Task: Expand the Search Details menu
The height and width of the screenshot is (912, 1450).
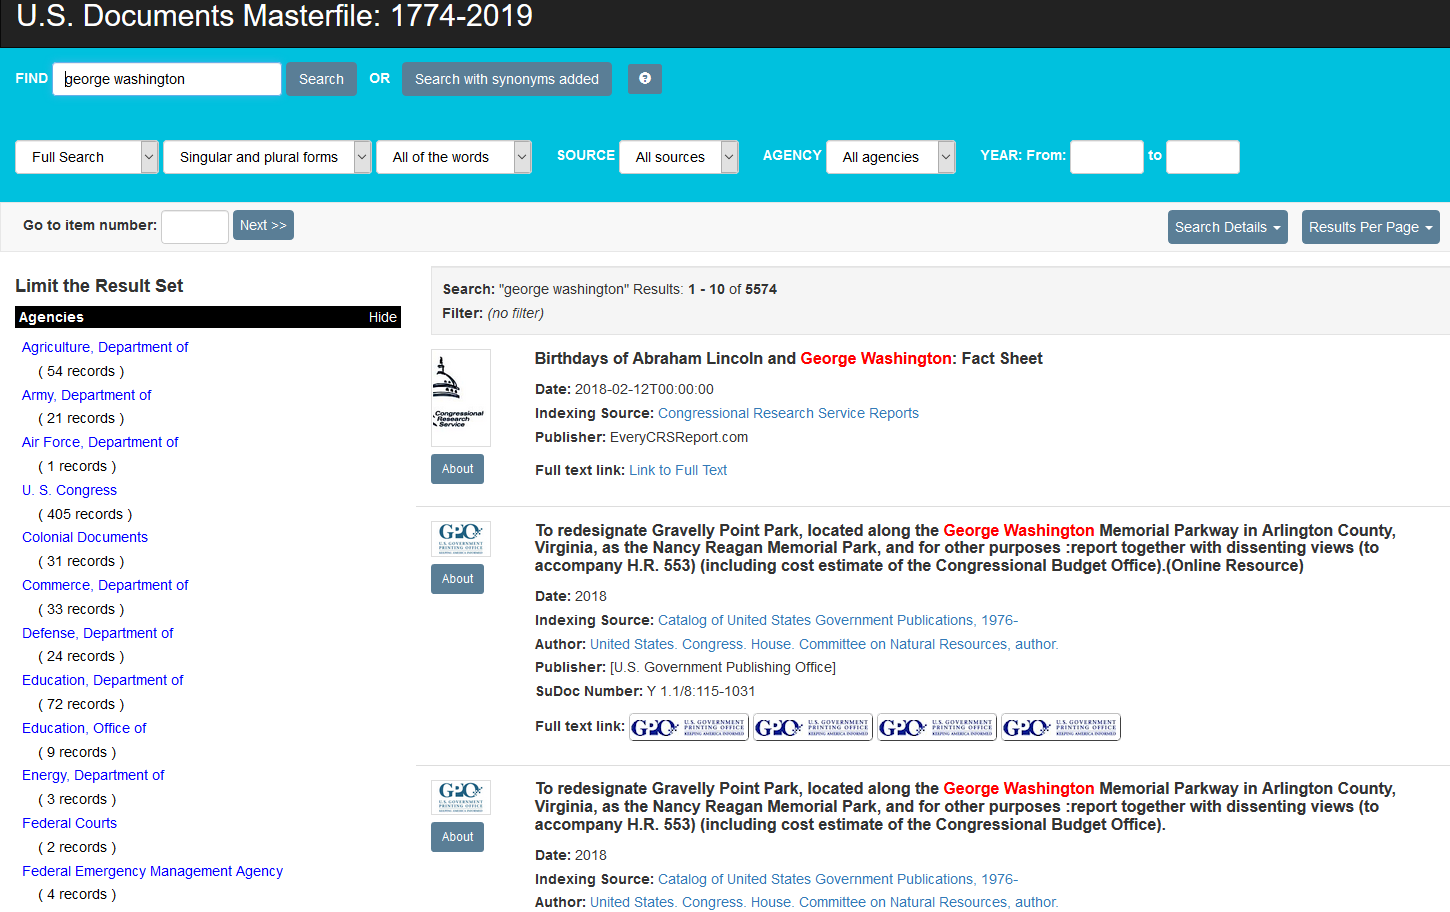Action: (1227, 227)
